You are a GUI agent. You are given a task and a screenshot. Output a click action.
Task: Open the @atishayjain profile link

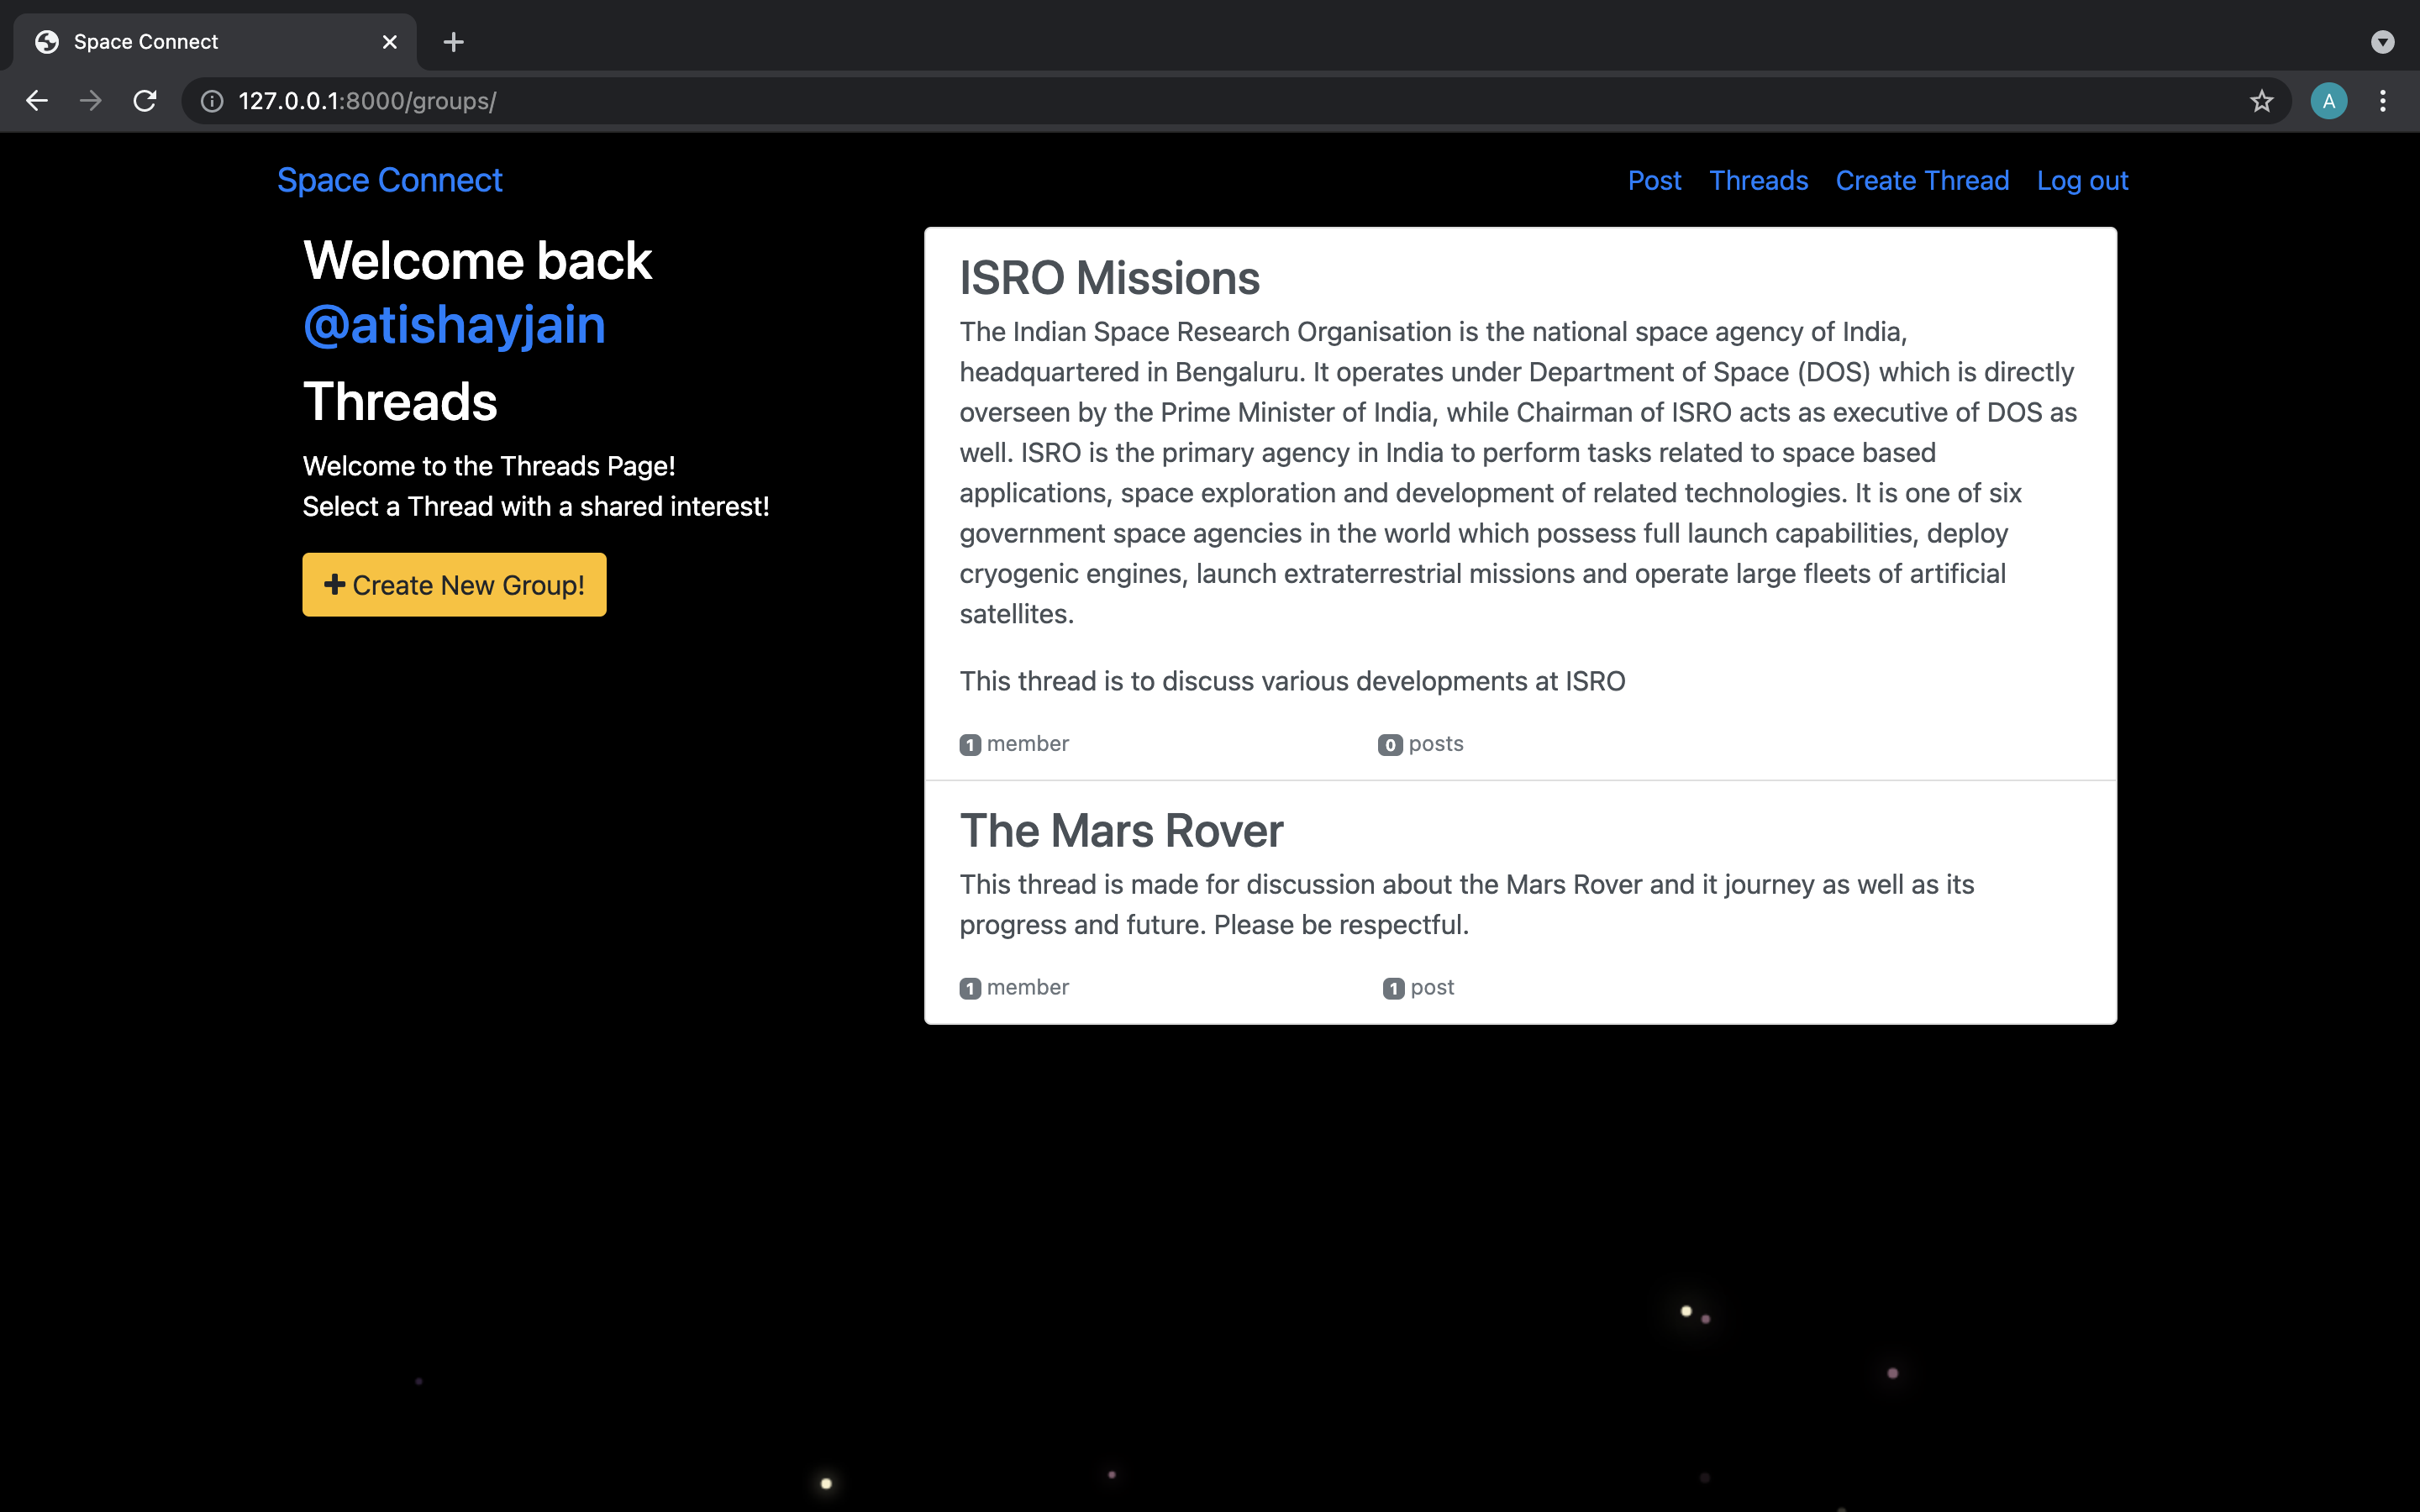454,325
